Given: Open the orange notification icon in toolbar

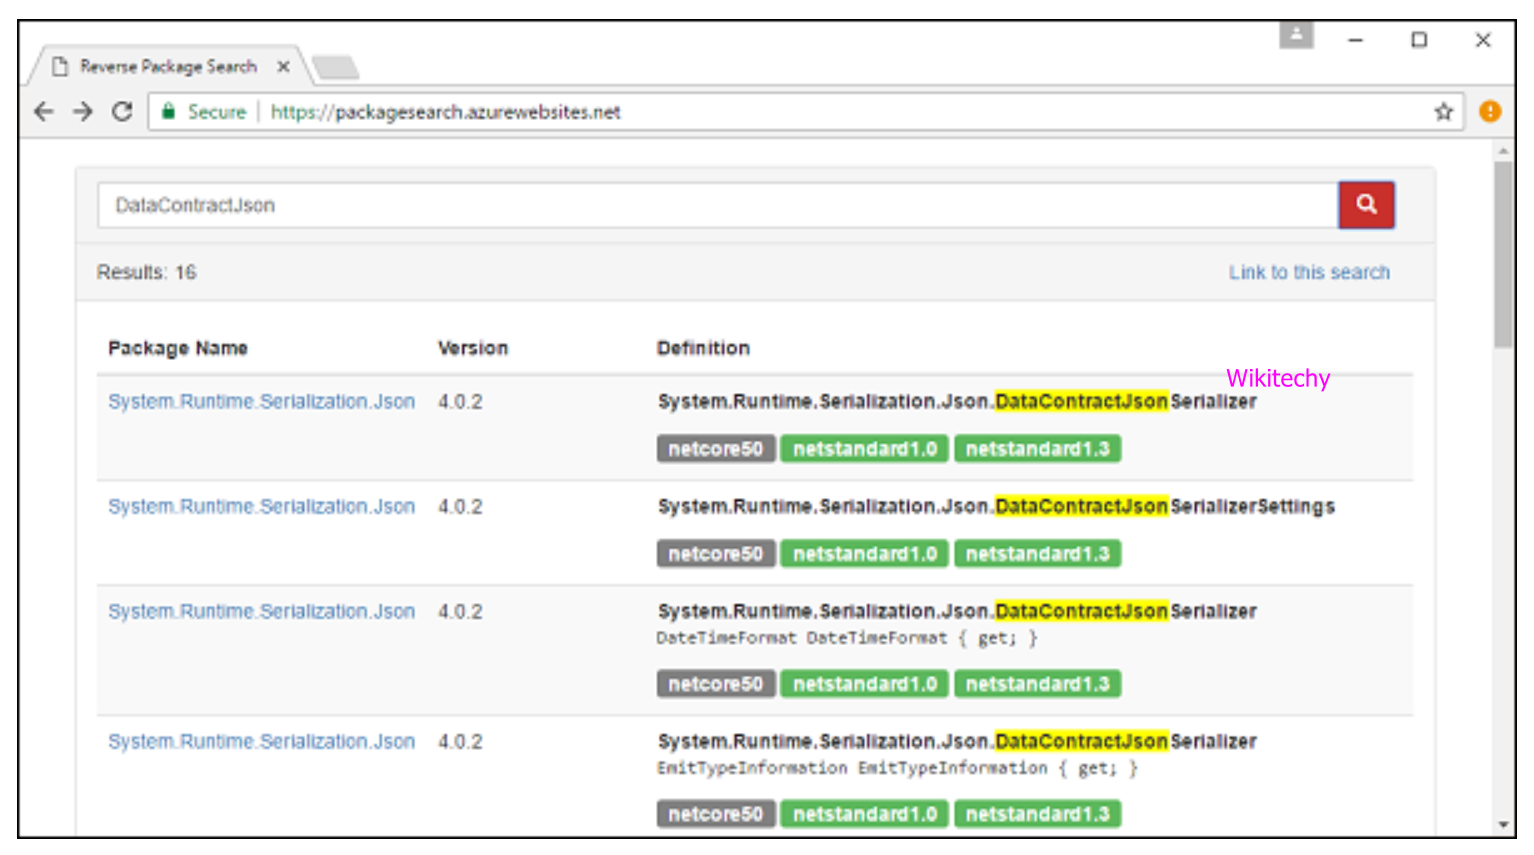Looking at the screenshot, I should (x=1490, y=112).
